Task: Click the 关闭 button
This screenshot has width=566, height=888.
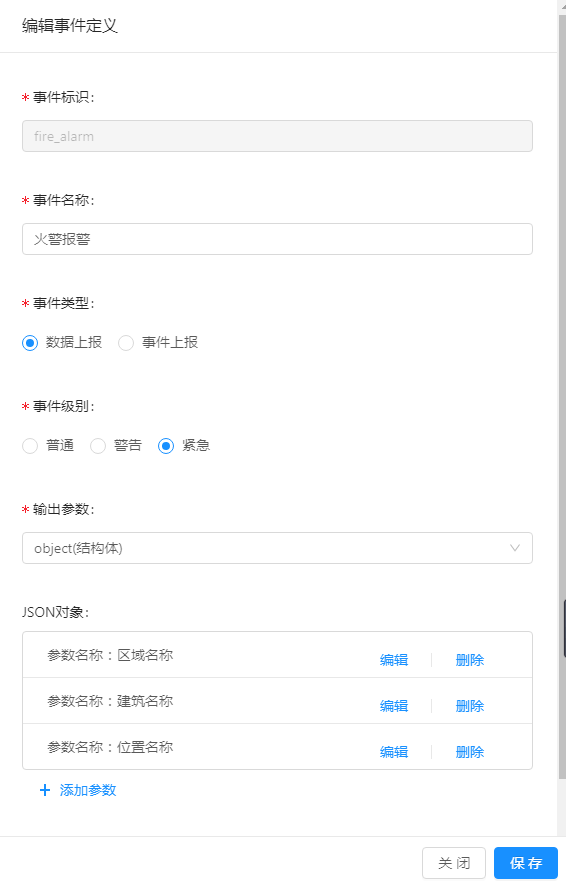Action: pos(454,863)
